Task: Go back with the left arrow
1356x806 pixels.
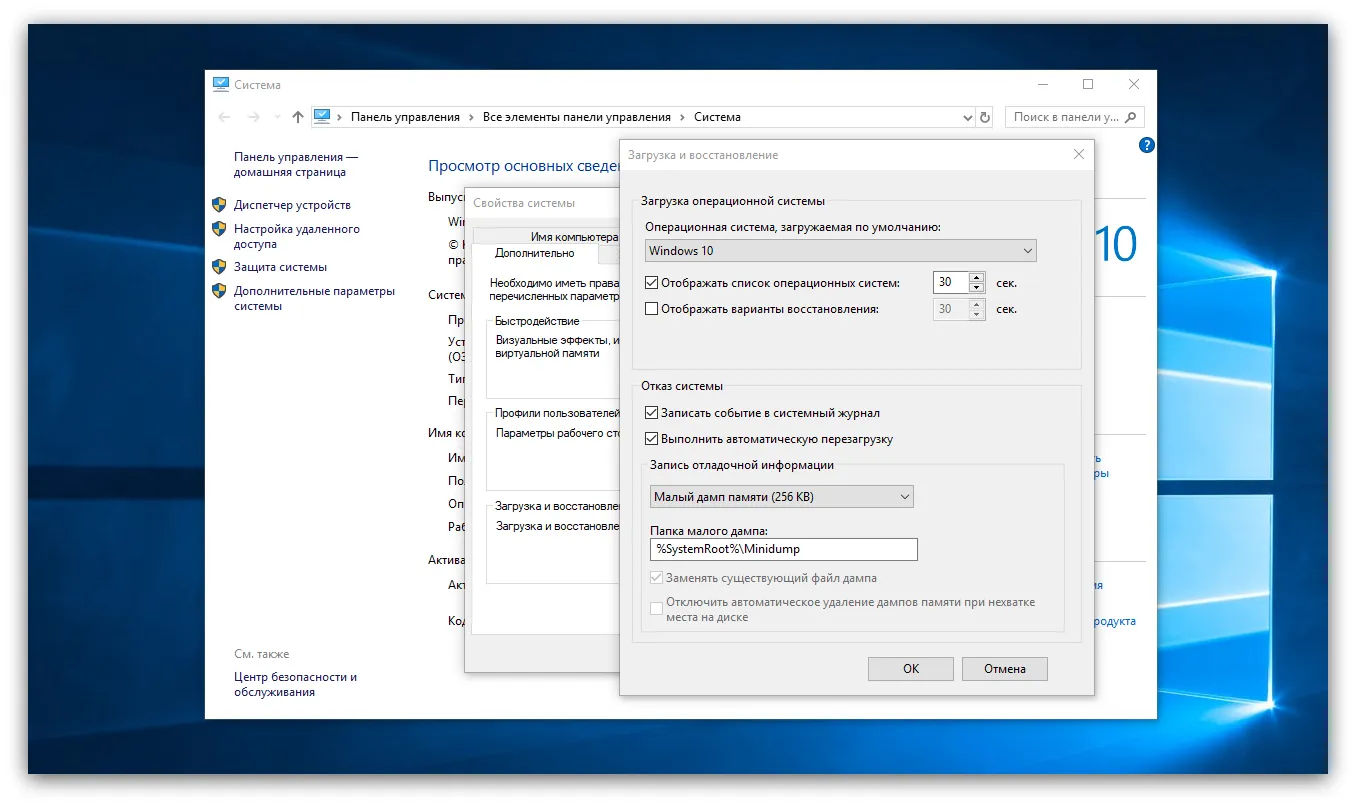Action: [224, 117]
